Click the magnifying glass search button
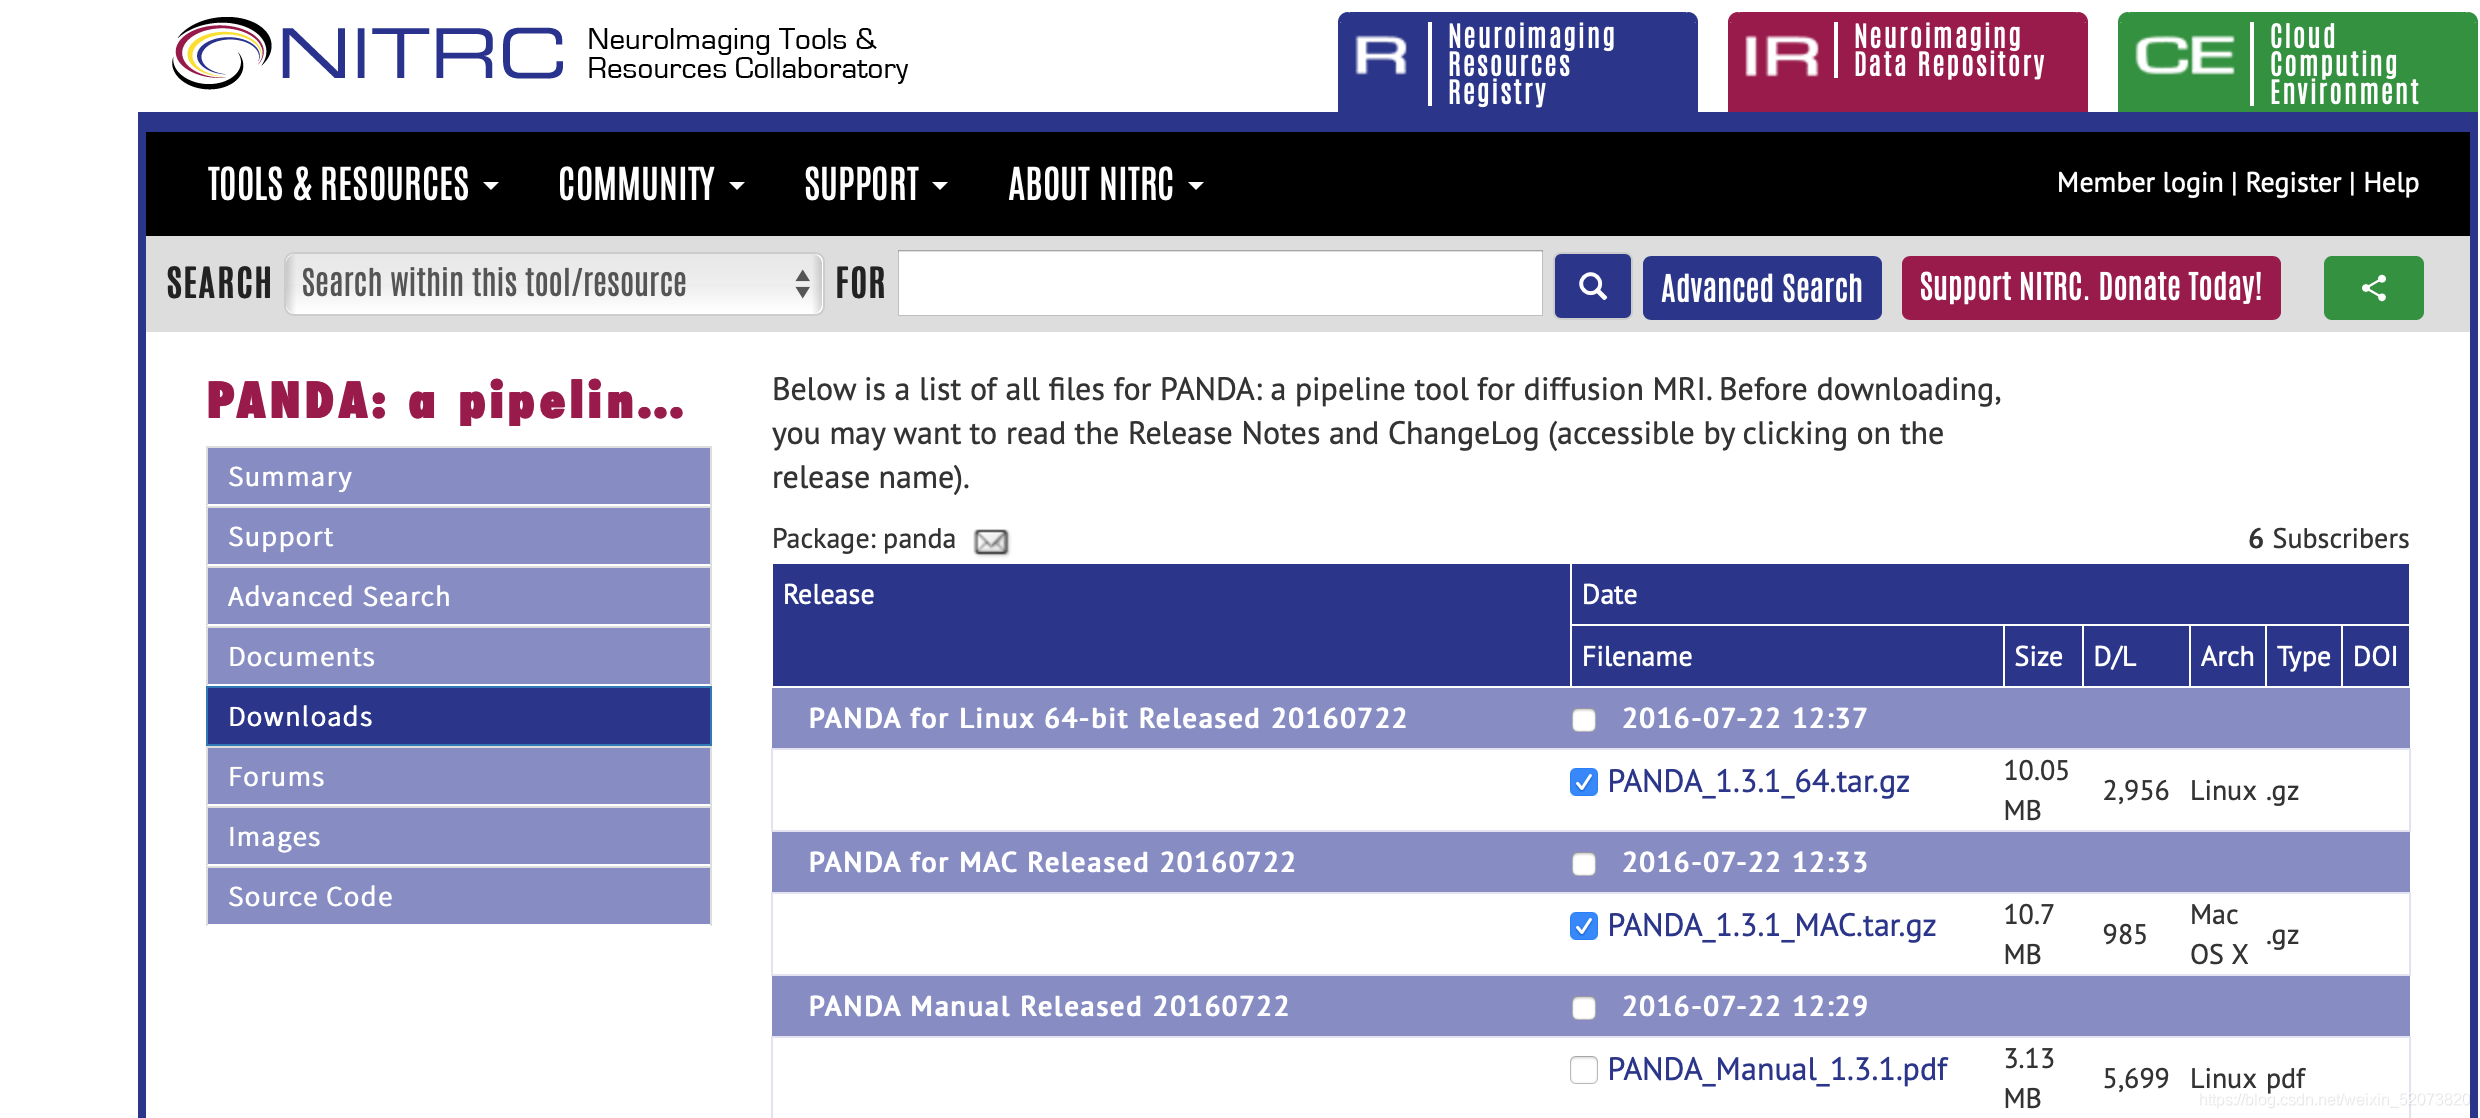The image size is (2480, 1118). click(1592, 287)
